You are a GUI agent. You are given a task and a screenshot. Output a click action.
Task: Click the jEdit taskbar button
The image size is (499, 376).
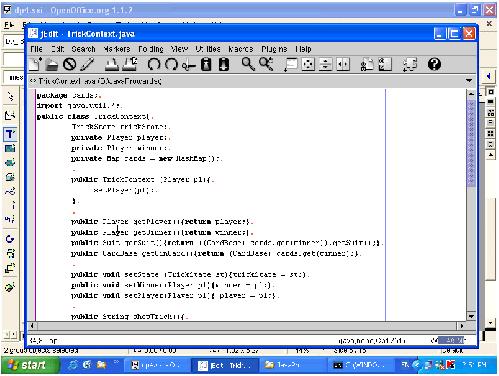tap(225, 365)
